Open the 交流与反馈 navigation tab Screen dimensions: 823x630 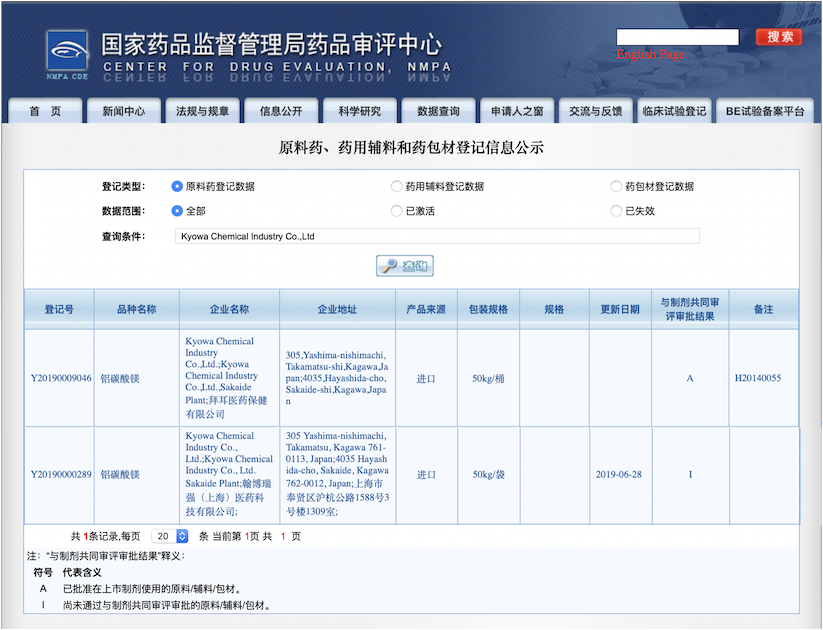point(596,111)
